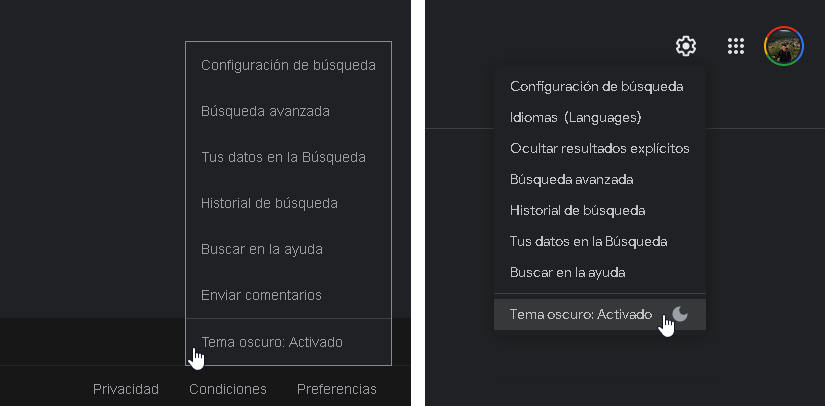Image resolution: width=825 pixels, height=406 pixels.
Task: Choose 'Configuración de búsqueda' in left menu
Action: 288,65
